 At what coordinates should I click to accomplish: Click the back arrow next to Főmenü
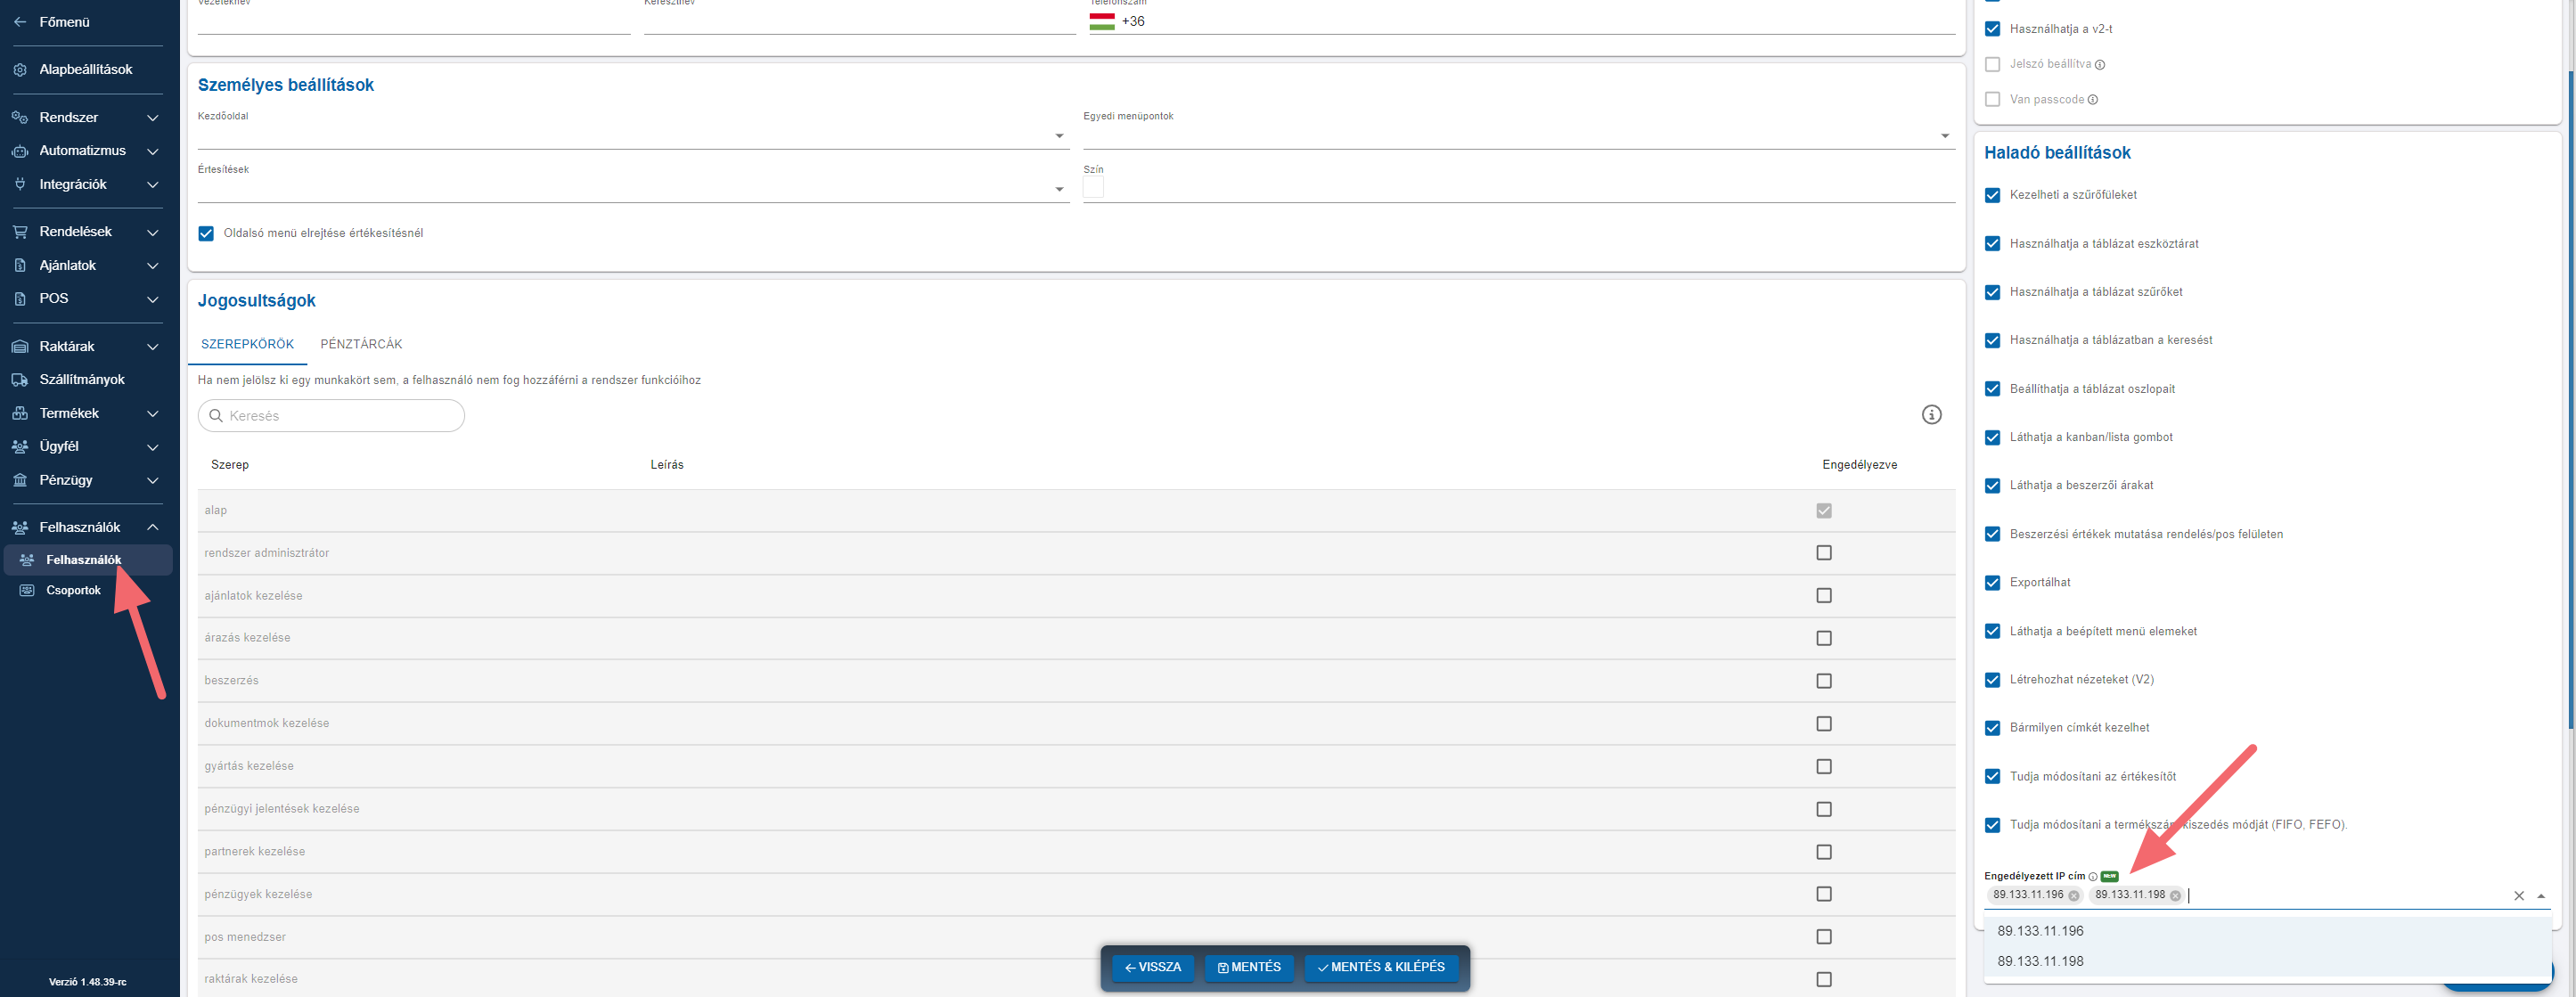point(20,22)
